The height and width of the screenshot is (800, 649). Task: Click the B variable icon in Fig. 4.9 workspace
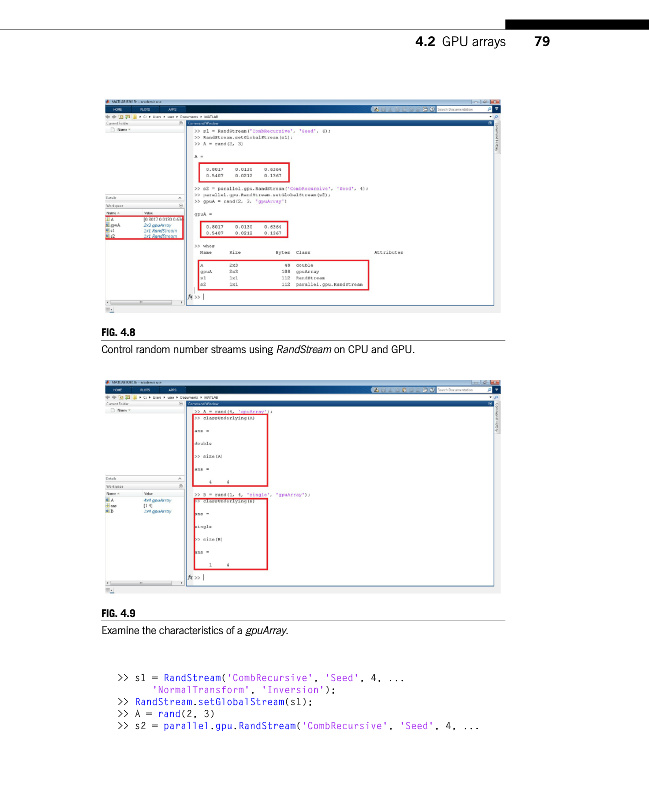(107, 510)
